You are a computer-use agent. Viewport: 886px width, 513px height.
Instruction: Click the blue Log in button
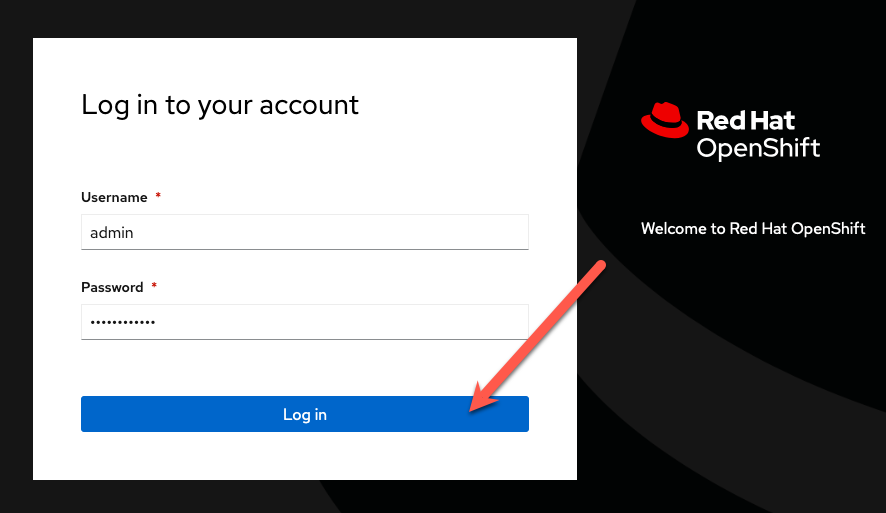pos(305,414)
